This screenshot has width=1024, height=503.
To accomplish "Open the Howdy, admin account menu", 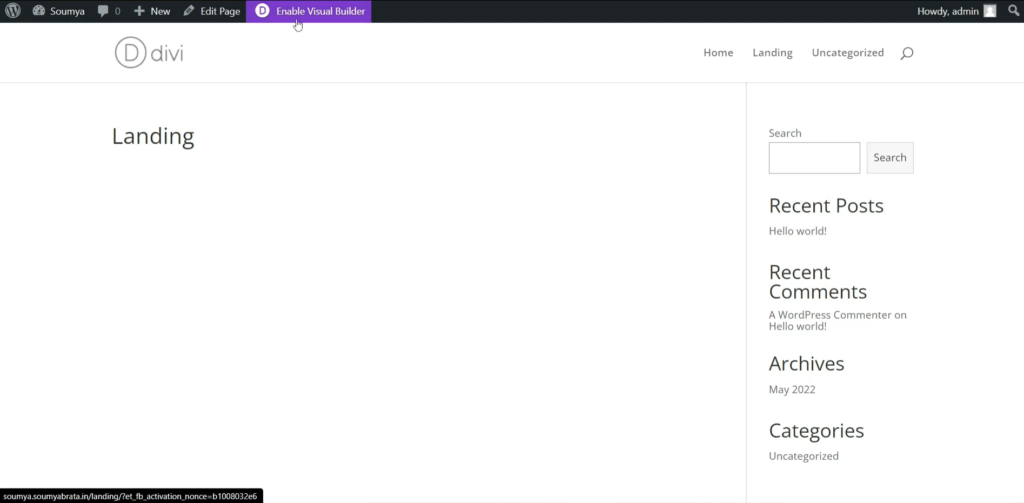I will (957, 11).
